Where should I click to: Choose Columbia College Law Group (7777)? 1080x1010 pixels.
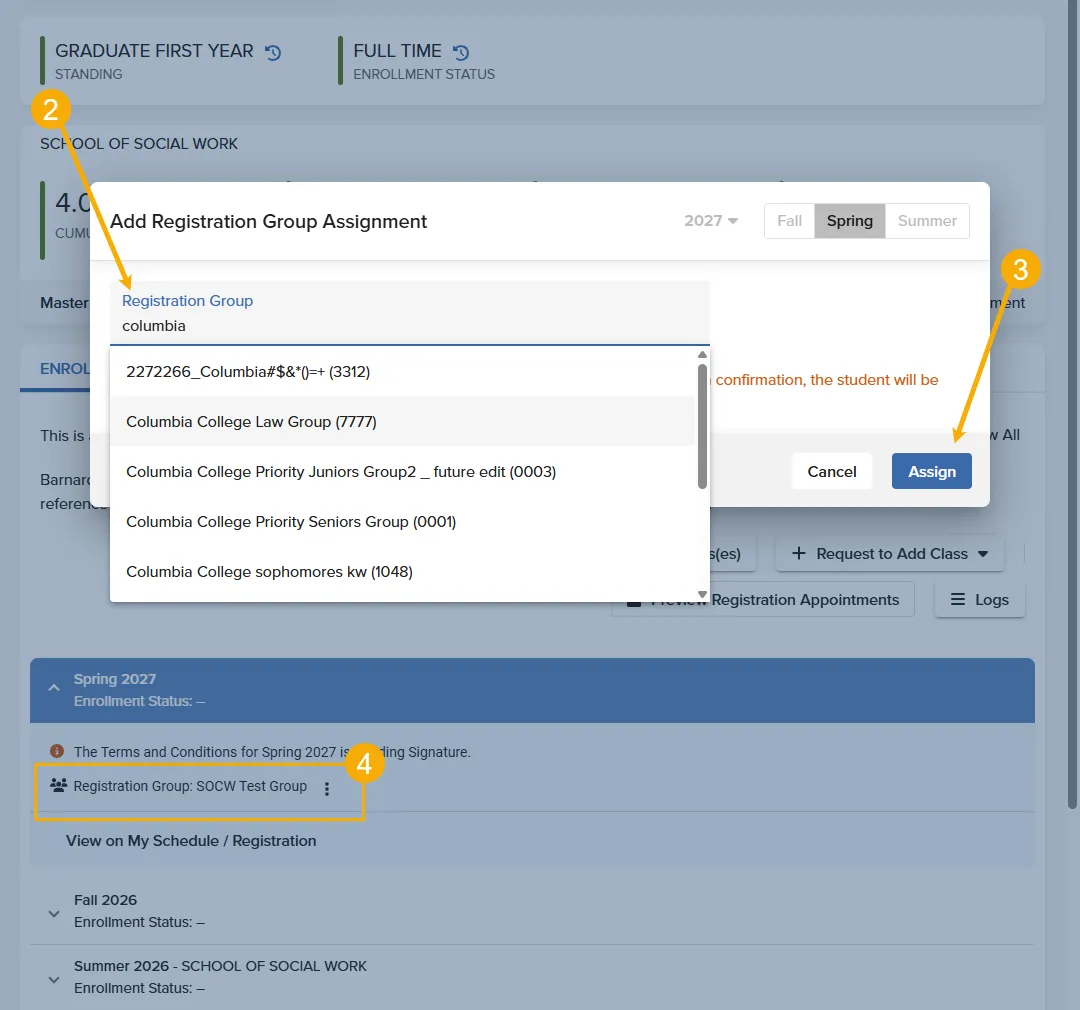tap(402, 421)
